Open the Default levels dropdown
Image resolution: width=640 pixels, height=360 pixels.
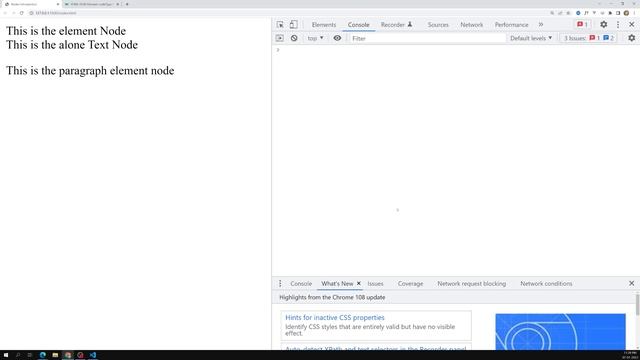[x=531, y=38]
